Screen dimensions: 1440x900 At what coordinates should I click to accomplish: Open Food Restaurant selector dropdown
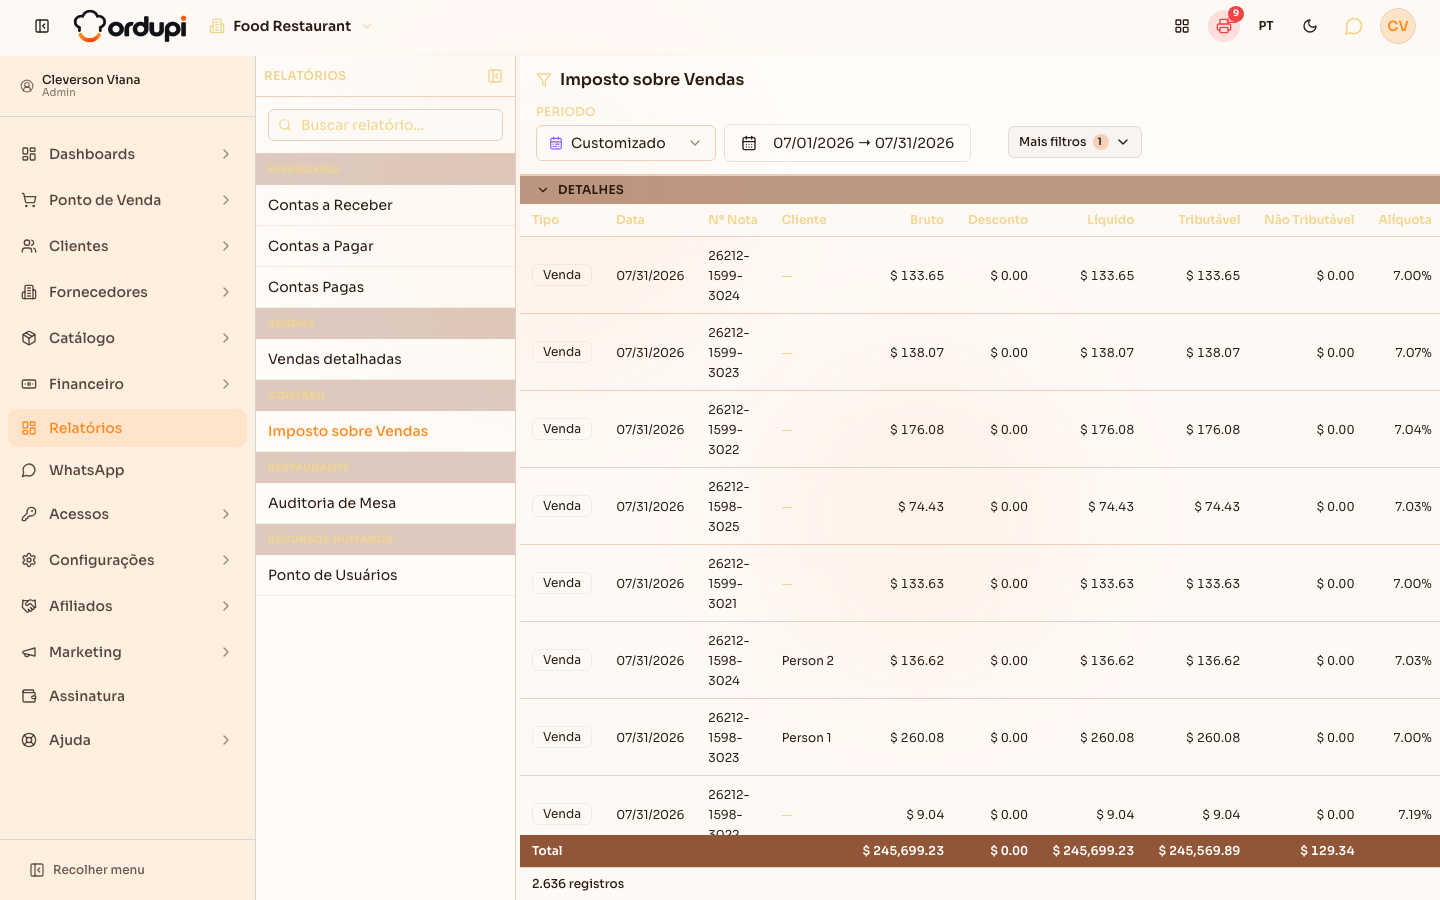[291, 26]
